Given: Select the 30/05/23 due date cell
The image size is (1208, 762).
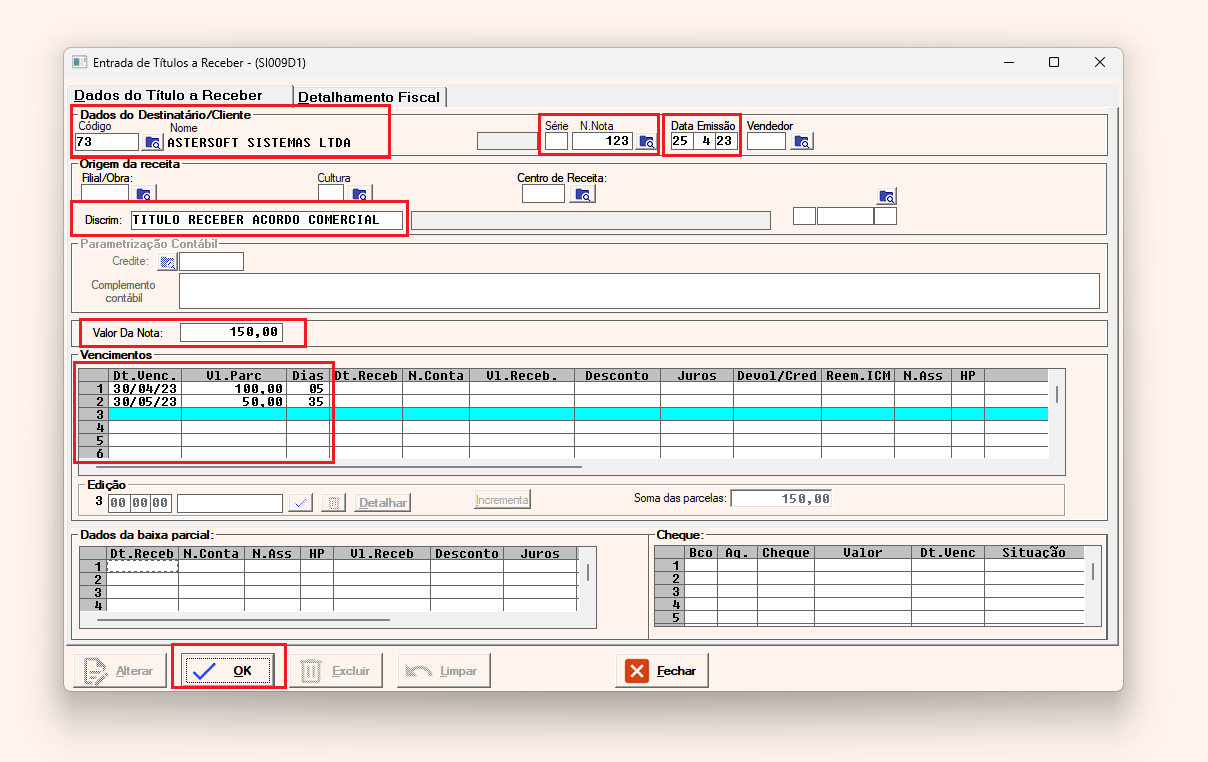Looking at the screenshot, I should [x=145, y=401].
